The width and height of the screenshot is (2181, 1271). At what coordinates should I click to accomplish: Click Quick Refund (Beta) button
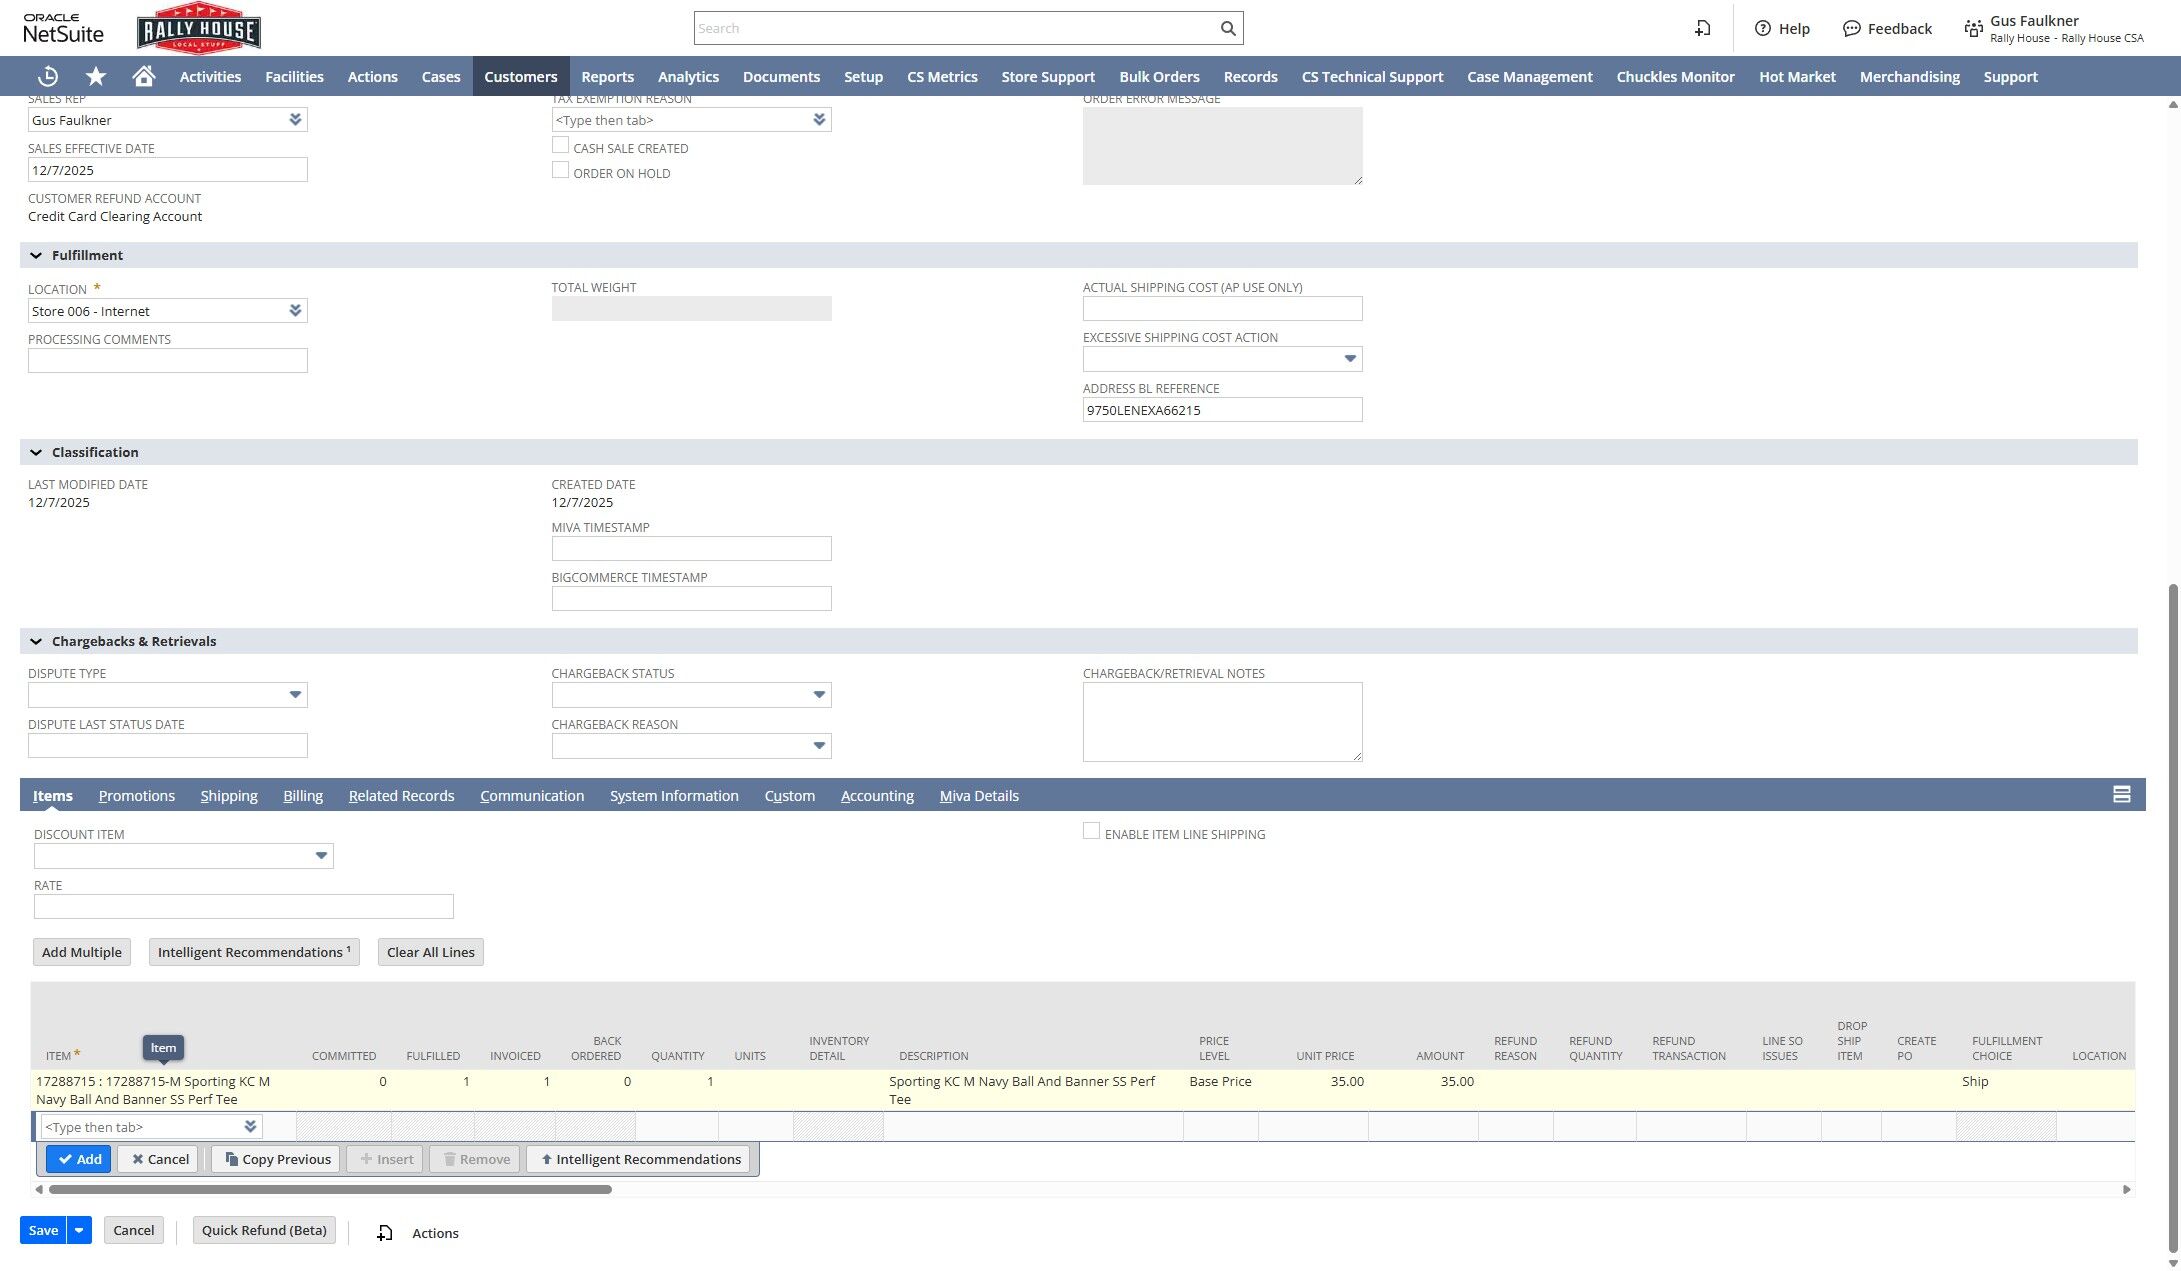coord(264,1230)
